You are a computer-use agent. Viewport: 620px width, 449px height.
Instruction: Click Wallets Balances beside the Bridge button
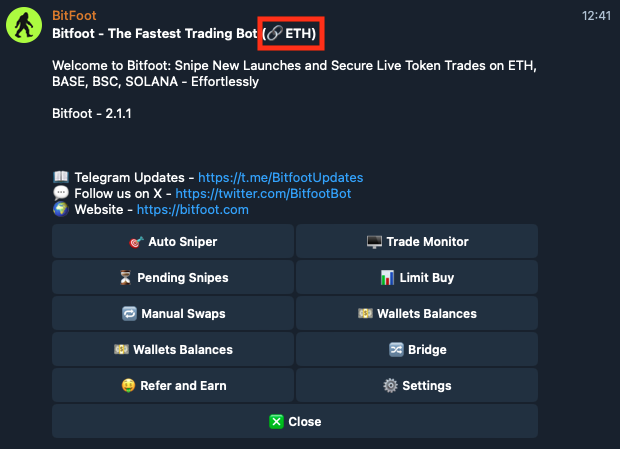click(173, 349)
